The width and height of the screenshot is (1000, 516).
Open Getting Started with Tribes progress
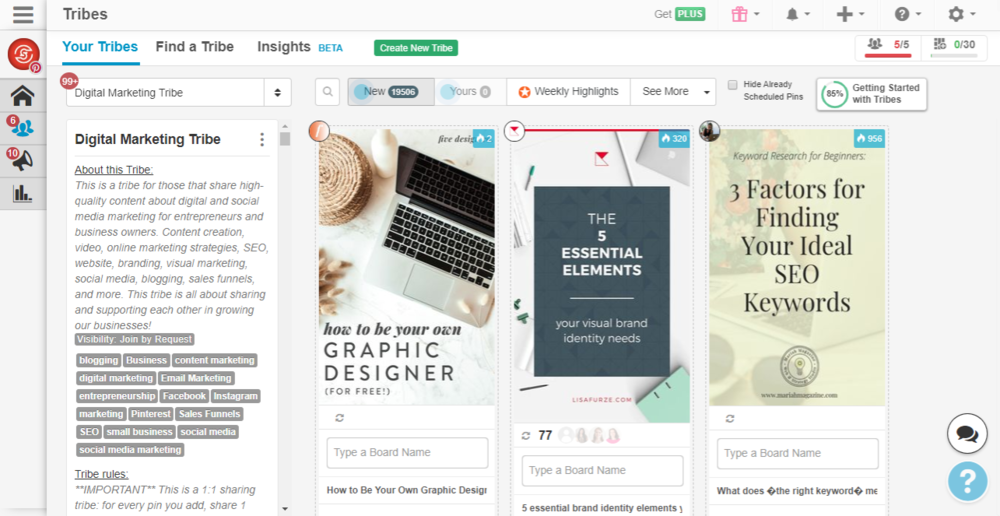[x=871, y=94]
